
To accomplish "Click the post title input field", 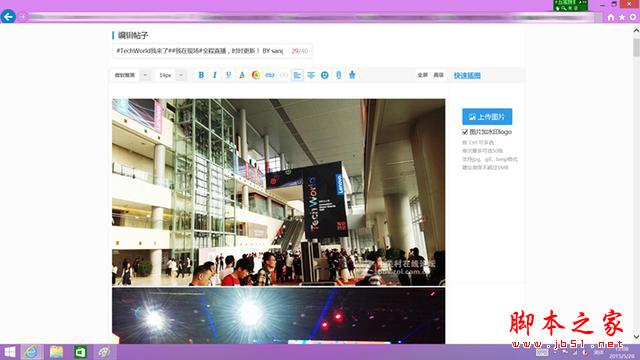I will pyautogui.click(x=212, y=51).
